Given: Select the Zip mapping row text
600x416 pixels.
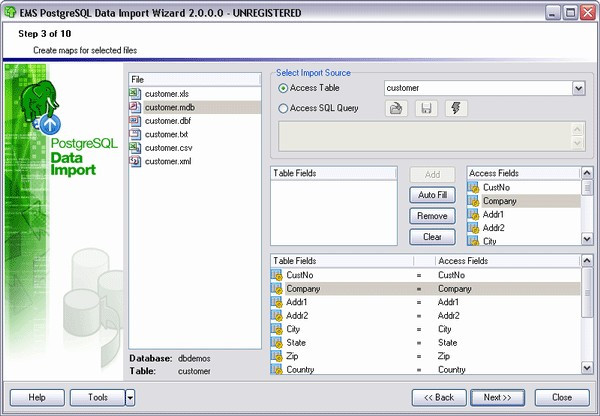Looking at the screenshot, I should [x=292, y=356].
